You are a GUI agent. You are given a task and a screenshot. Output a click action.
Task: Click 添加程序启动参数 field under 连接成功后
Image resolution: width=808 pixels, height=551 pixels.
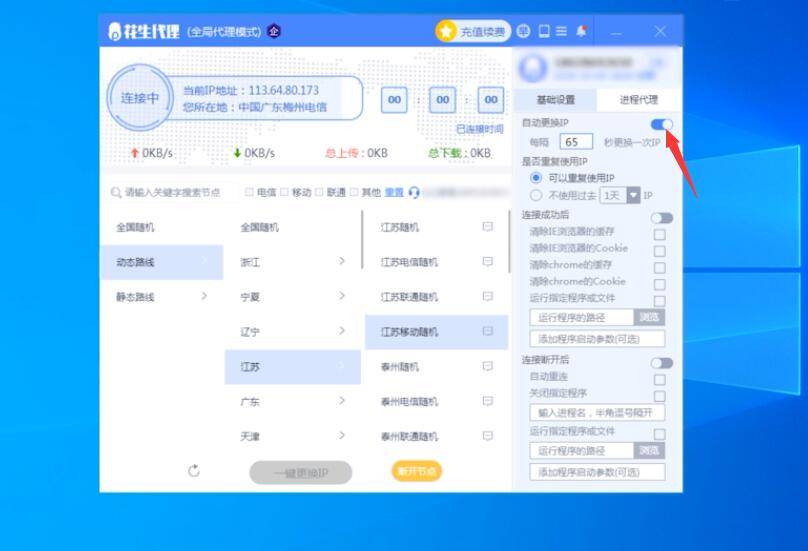coord(597,339)
